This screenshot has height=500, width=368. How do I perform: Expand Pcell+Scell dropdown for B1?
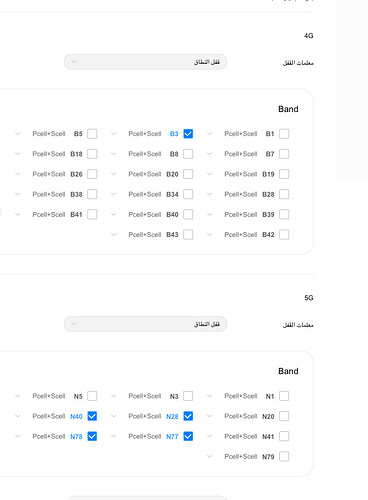tap(234, 134)
